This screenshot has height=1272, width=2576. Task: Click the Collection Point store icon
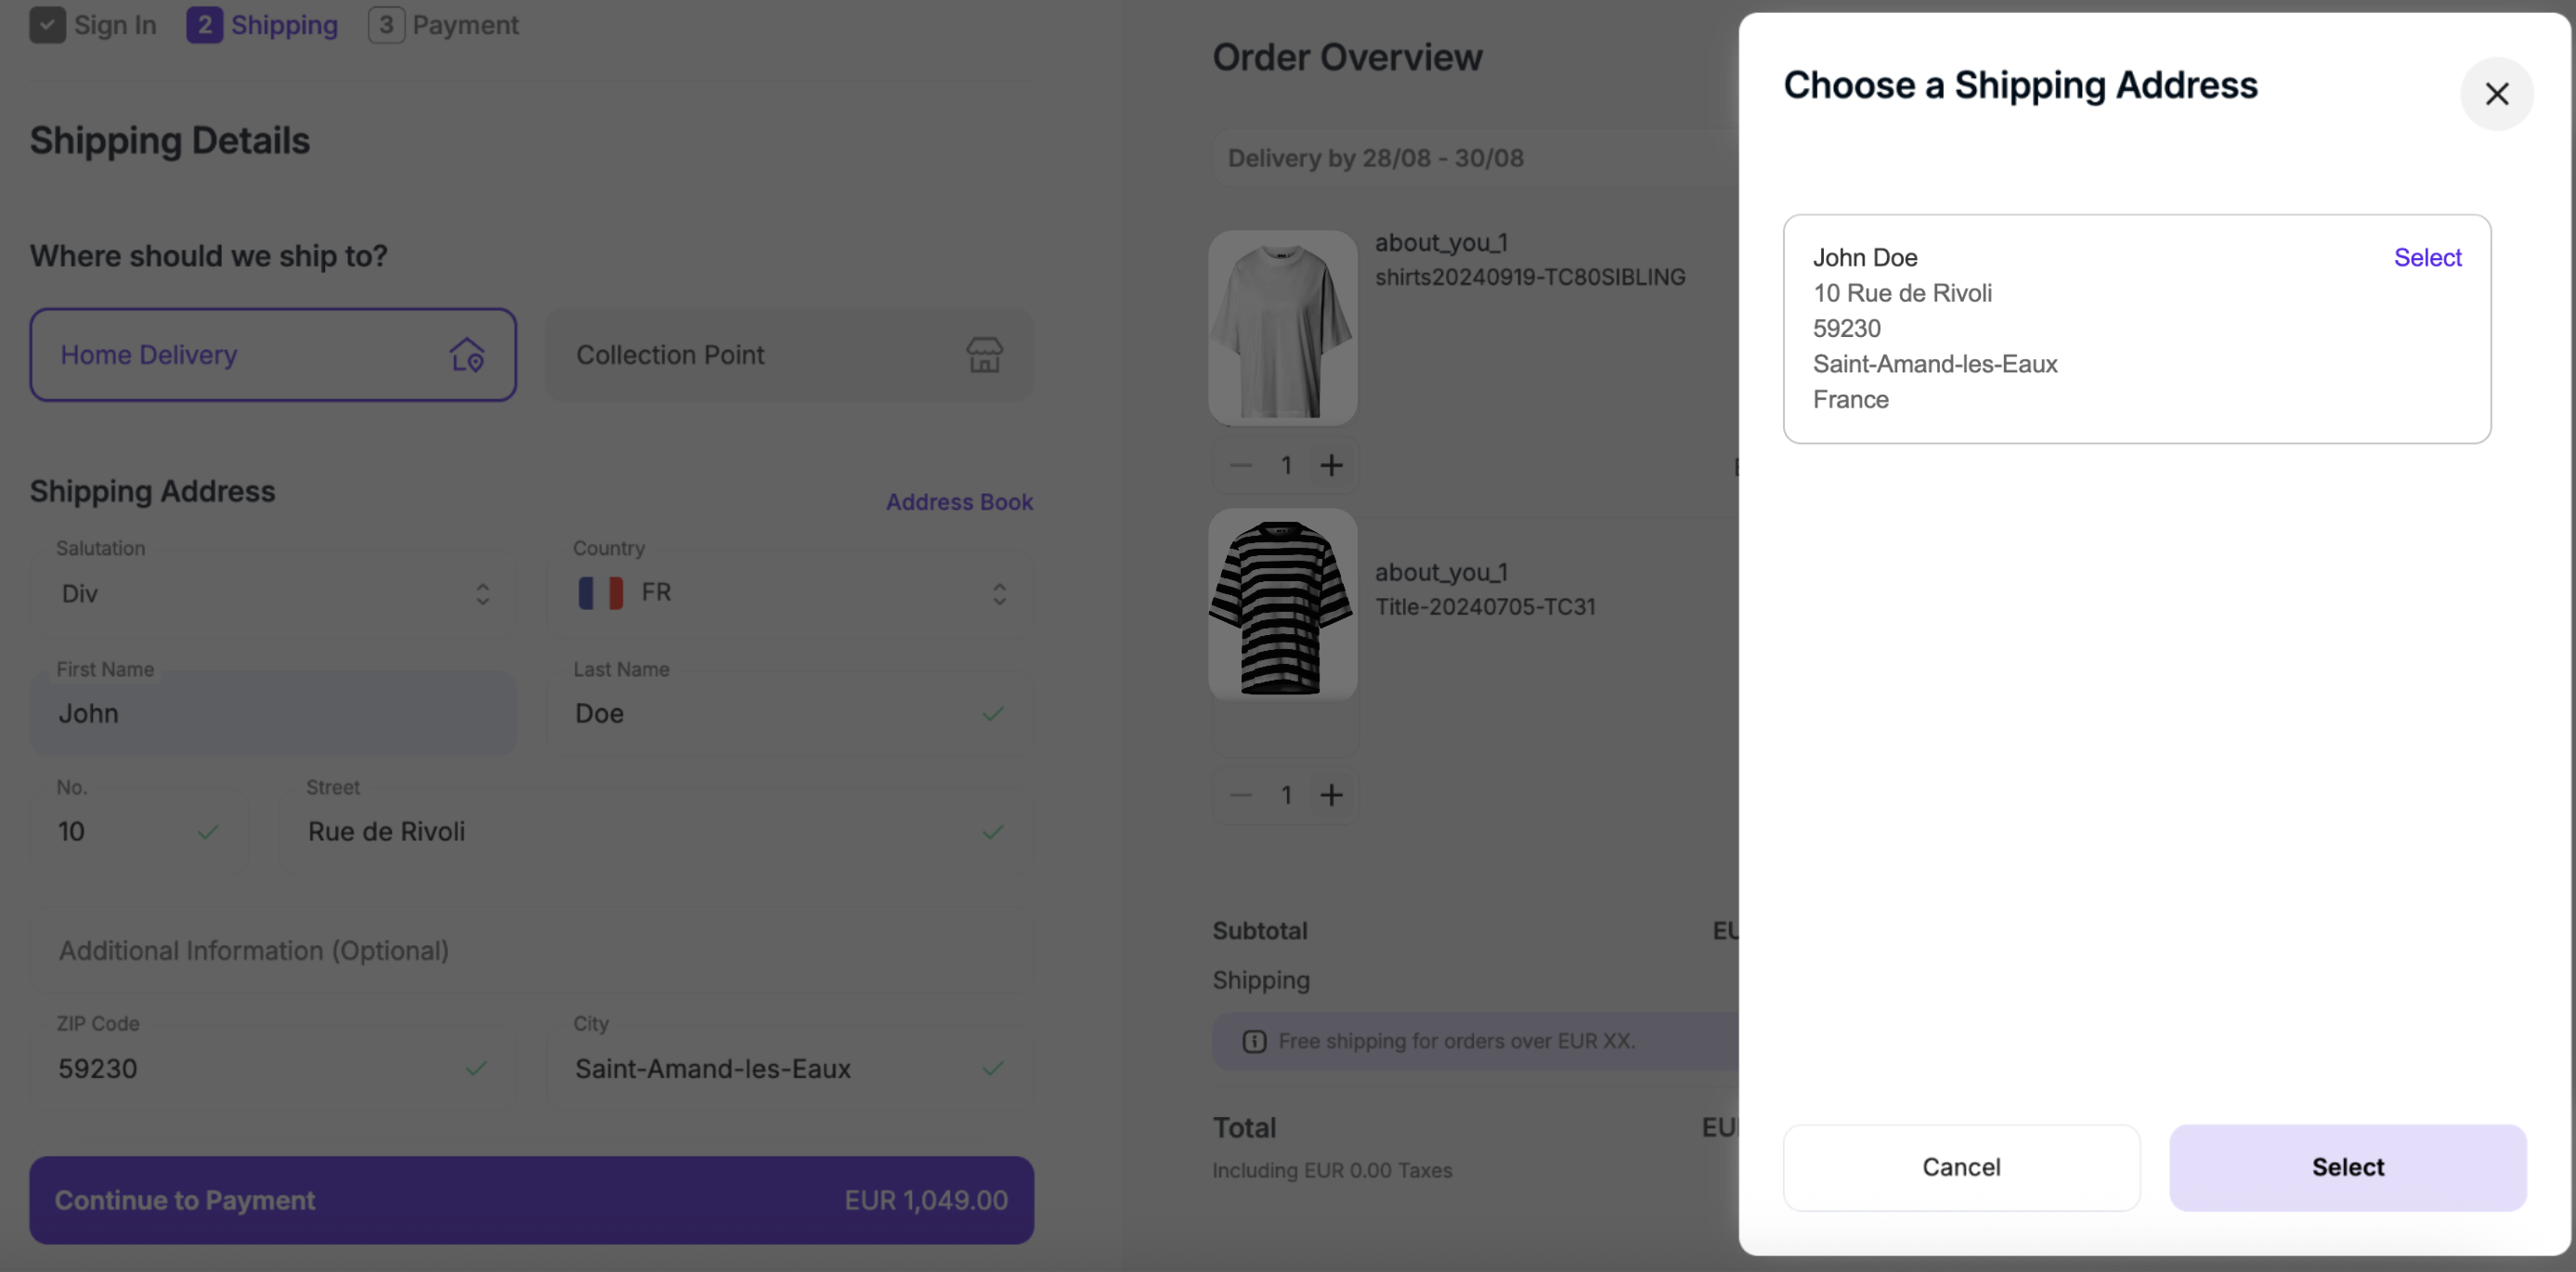click(984, 355)
